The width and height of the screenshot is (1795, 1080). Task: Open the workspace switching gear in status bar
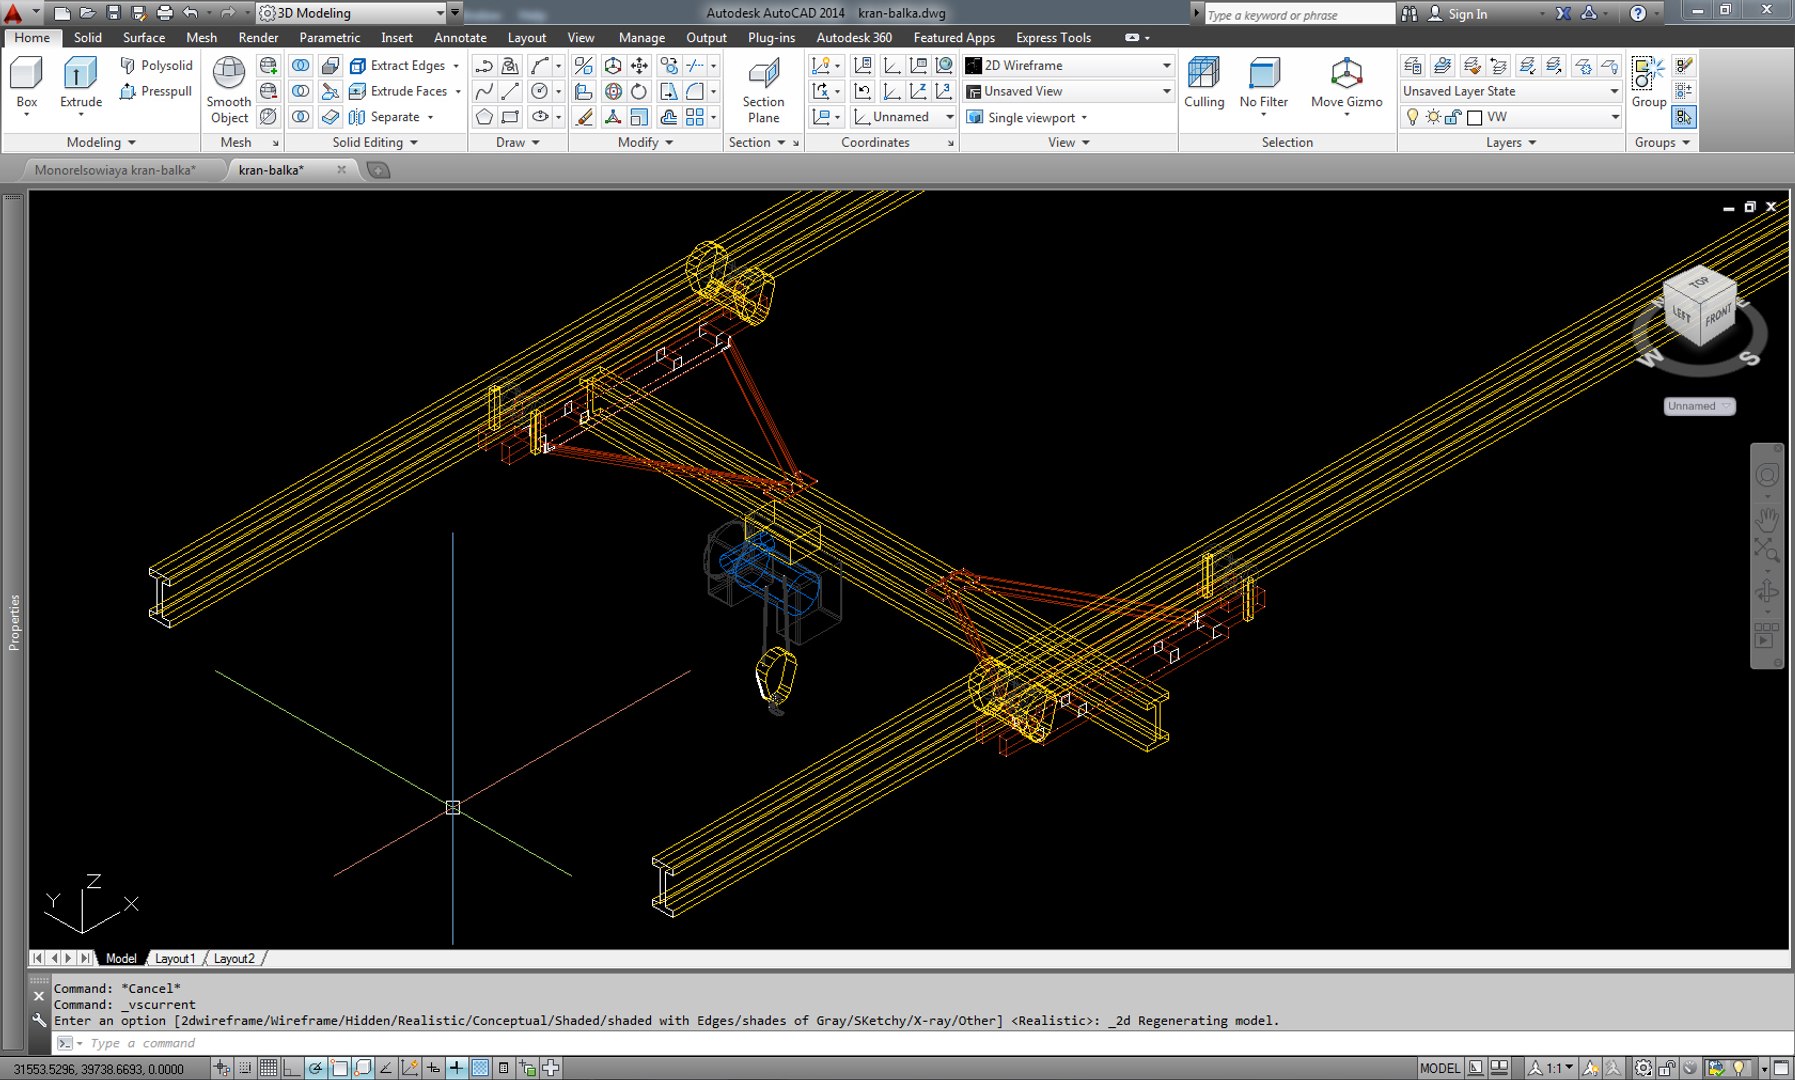pos(1643,1068)
